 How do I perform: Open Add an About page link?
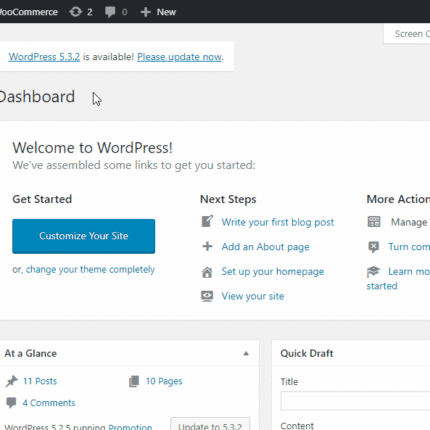(265, 247)
